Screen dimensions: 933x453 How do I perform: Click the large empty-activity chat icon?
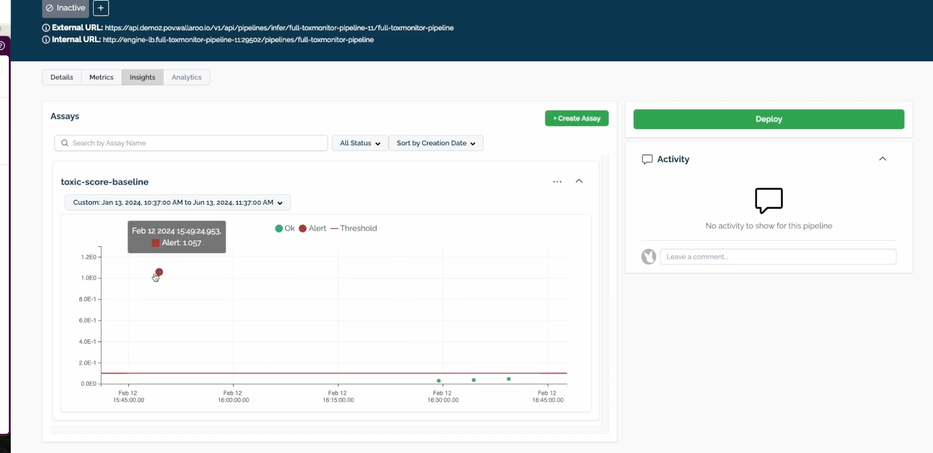(x=768, y=201)
